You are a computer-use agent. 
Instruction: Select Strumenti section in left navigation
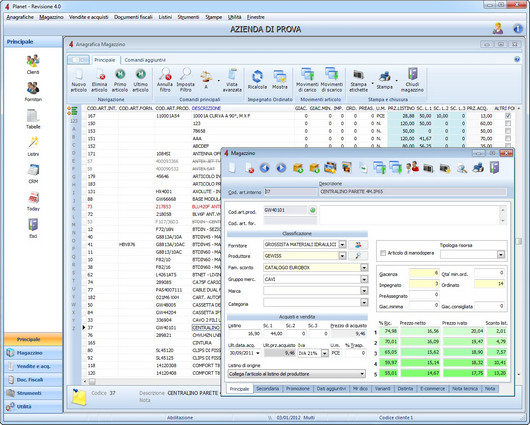tap(33, 393)
